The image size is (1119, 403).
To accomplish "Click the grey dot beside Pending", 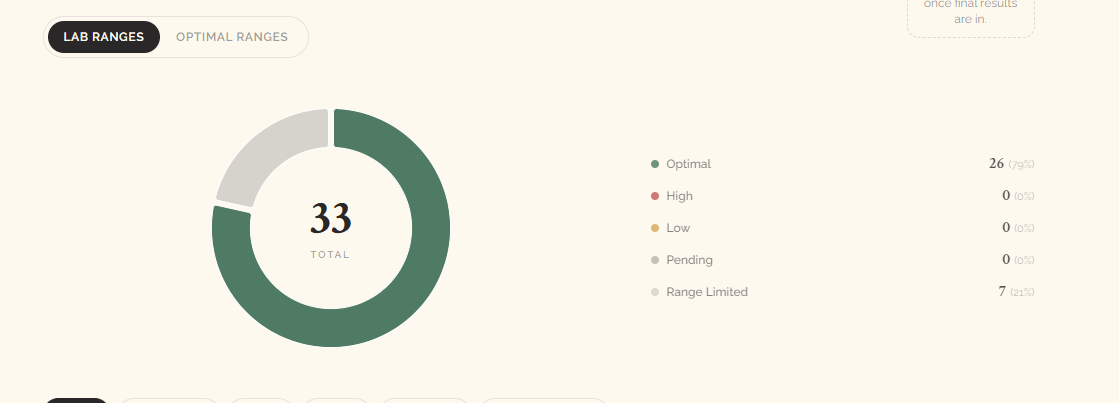I will (655, 260).
